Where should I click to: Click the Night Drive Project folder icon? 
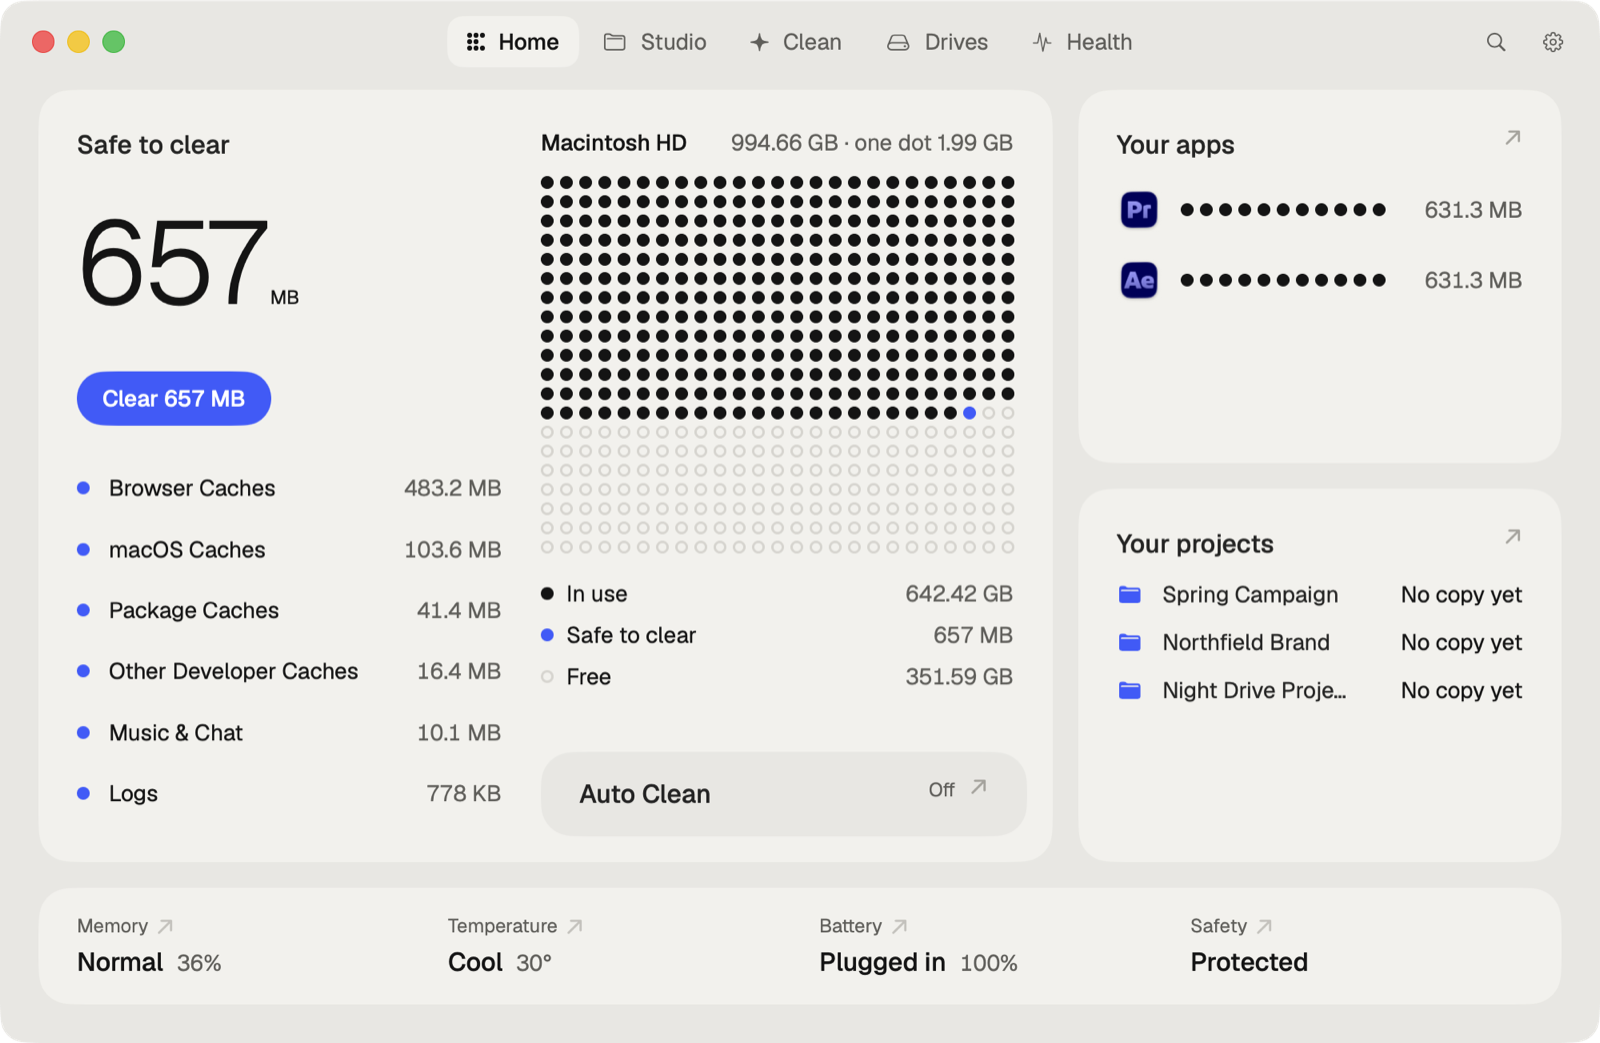pos(1130,690)
